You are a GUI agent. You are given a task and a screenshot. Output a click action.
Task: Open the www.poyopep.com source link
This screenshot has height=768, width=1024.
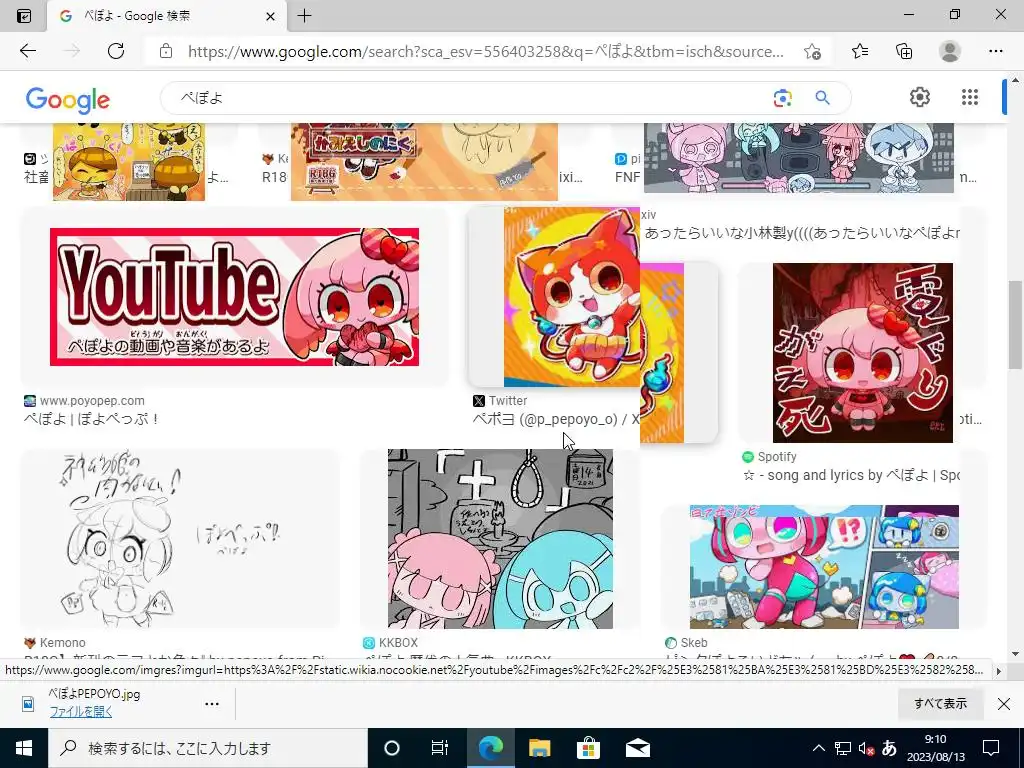(92, 401)
